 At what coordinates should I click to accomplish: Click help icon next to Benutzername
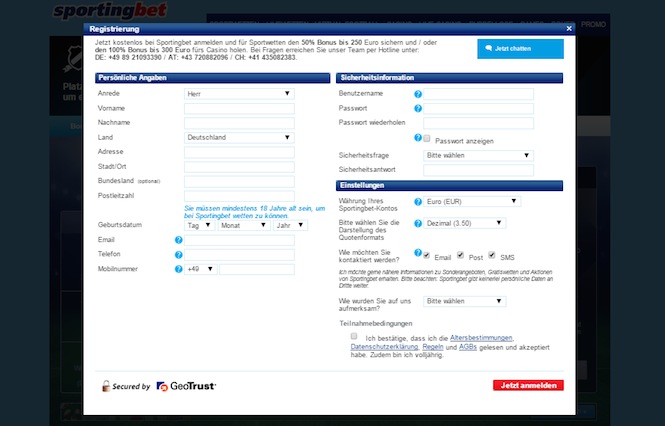tap(418, 93)
